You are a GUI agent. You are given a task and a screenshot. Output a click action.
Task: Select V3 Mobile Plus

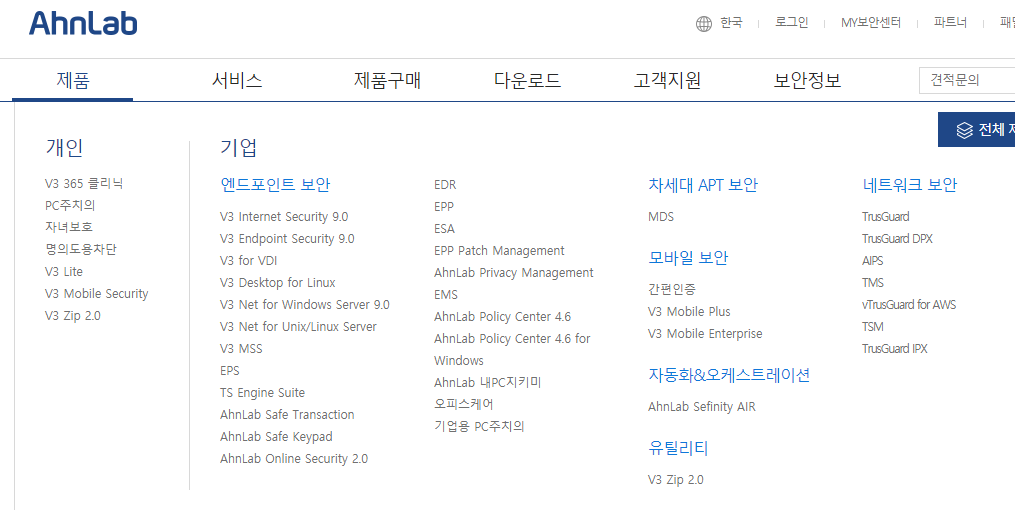pos(689,312)
